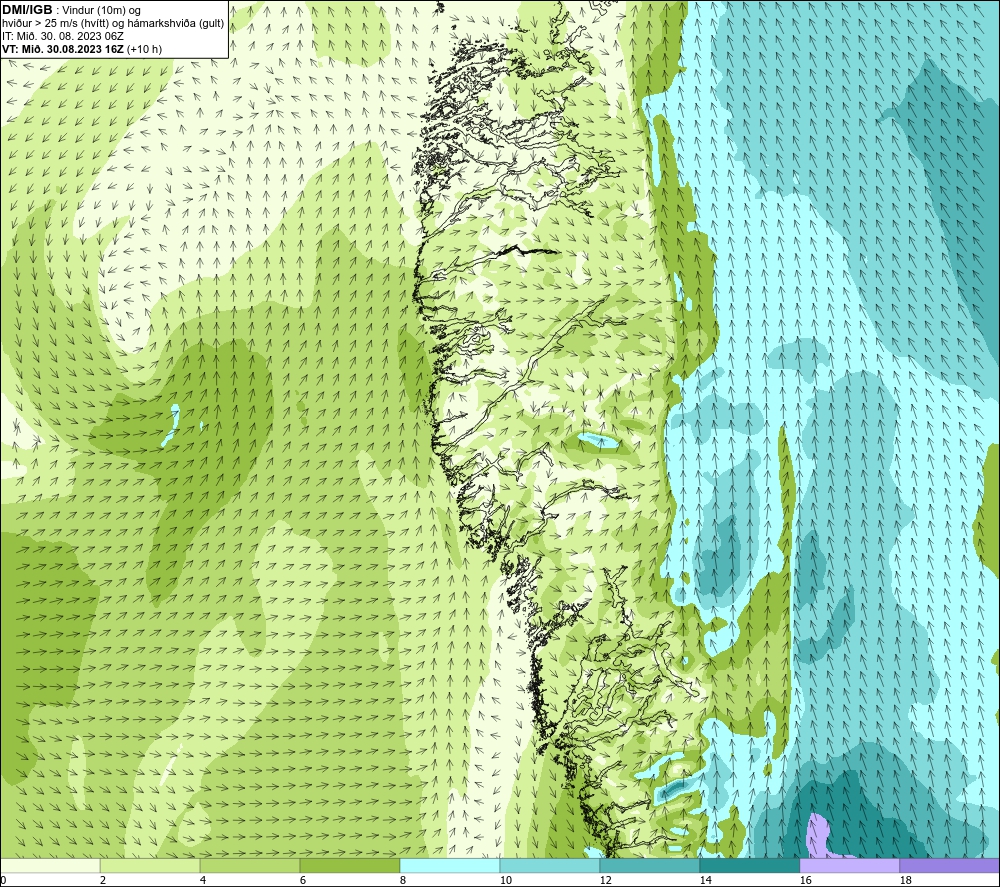Click the legend scale label '16'
The width and height of the screenshot is (1000, 887).
click(x=805, y=880)
